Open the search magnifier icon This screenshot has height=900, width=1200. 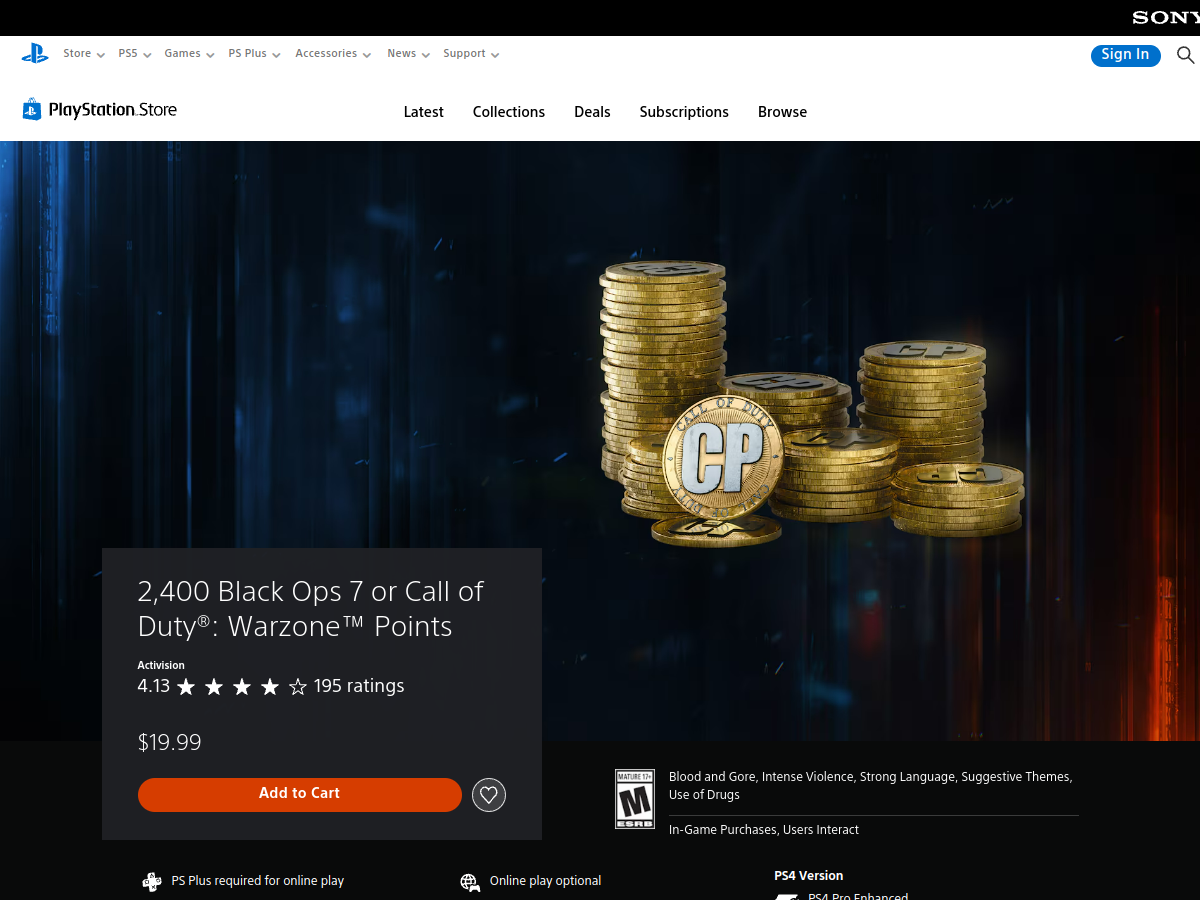1185,55
